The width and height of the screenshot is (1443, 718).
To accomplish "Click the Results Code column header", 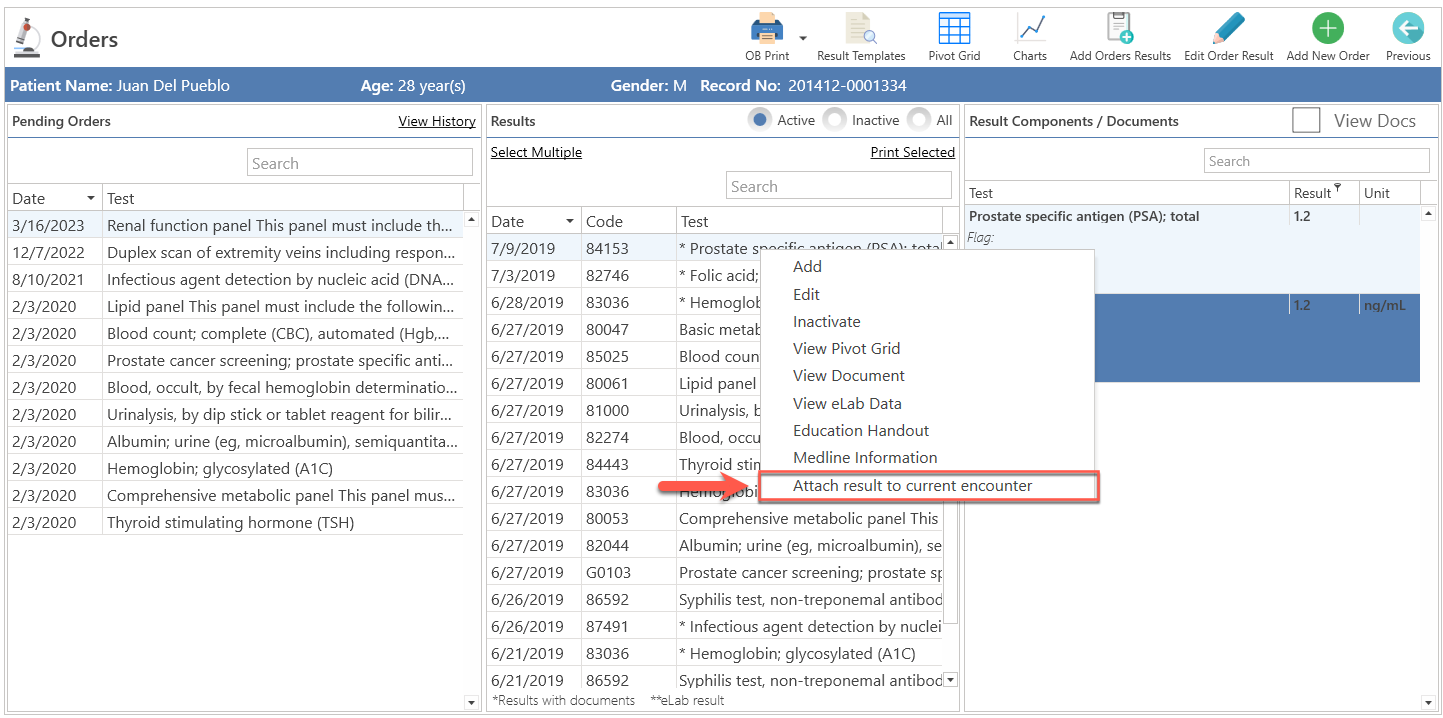I will 629,221.
